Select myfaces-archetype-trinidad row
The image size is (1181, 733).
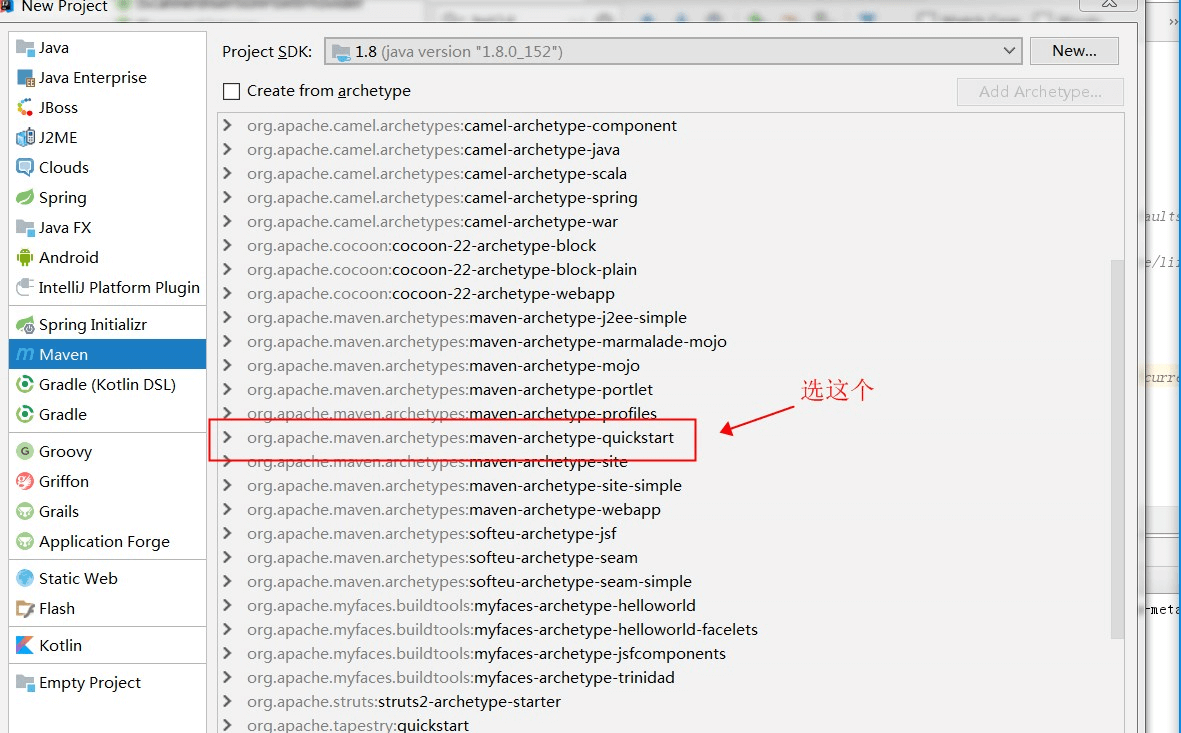[666, 678]
